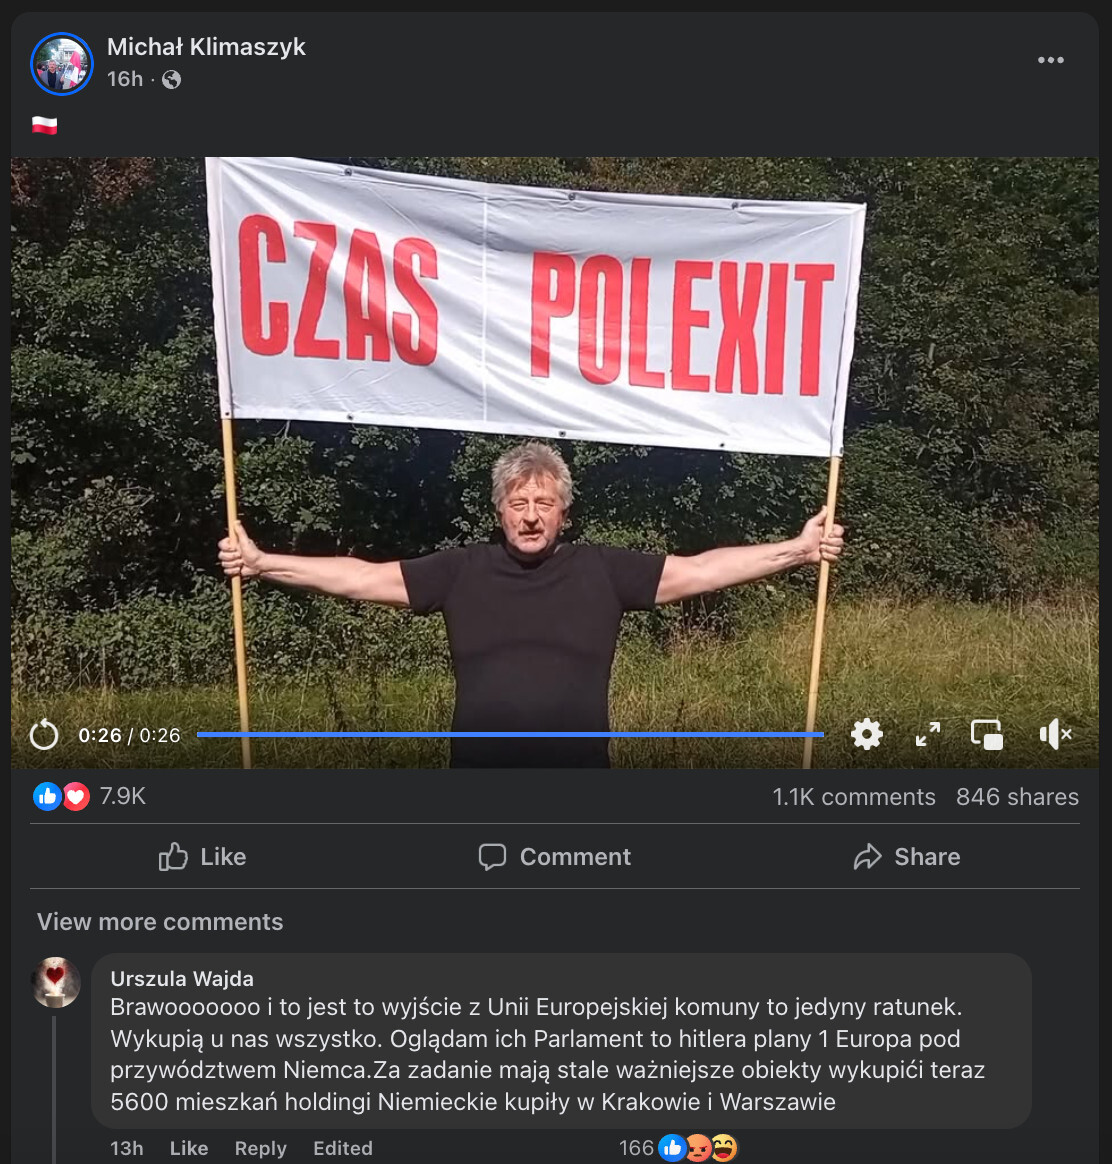Expand View more comments
Screen dimensions: 1112x1164
click(160, 922)
